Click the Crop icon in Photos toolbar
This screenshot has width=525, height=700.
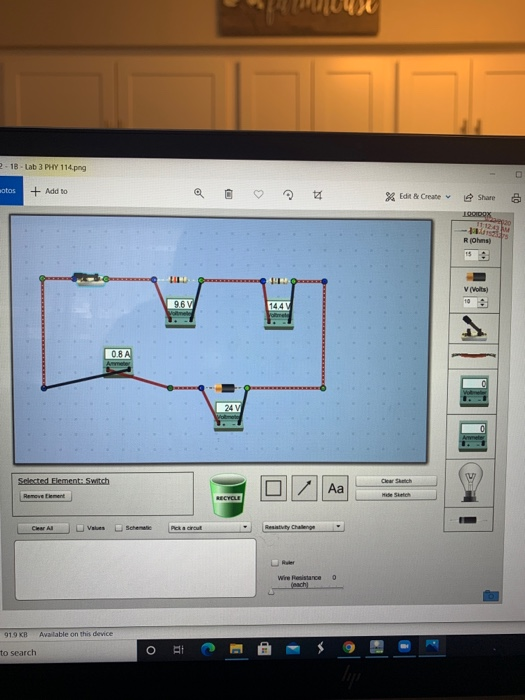[x=317, y=195]
